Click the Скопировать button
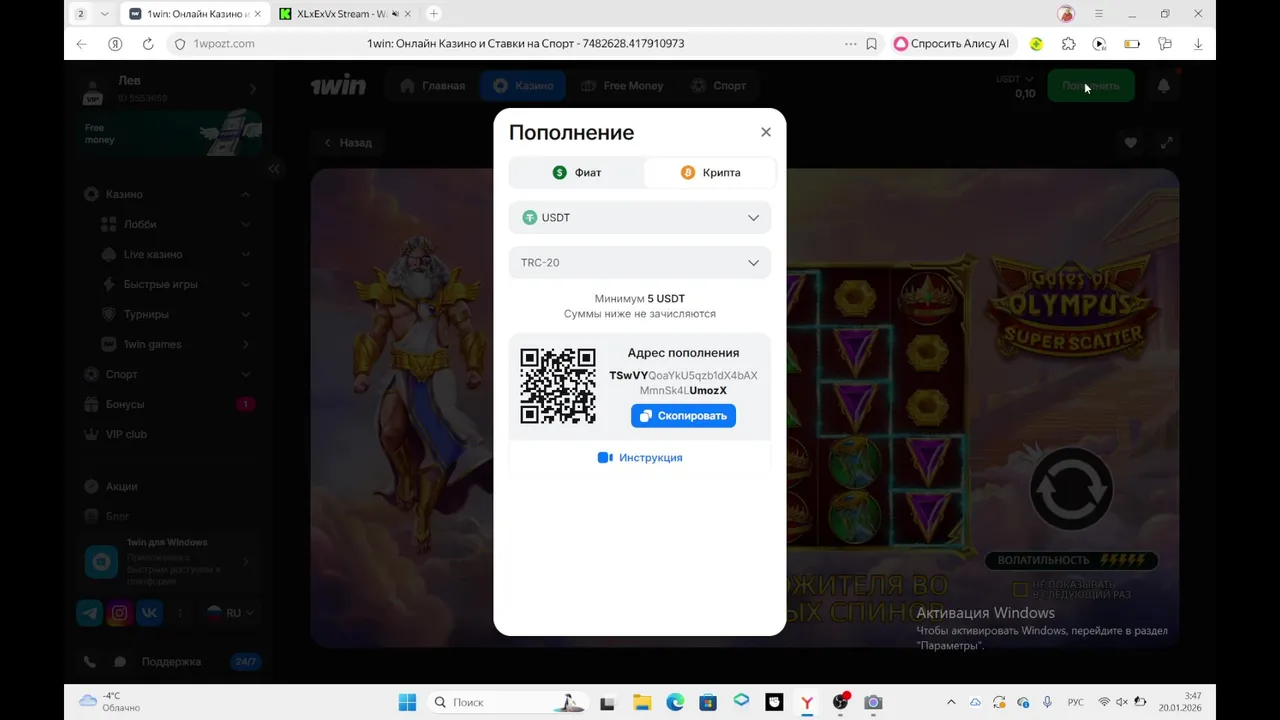This screenshot has width=1280, height=720. click(683, 416)
